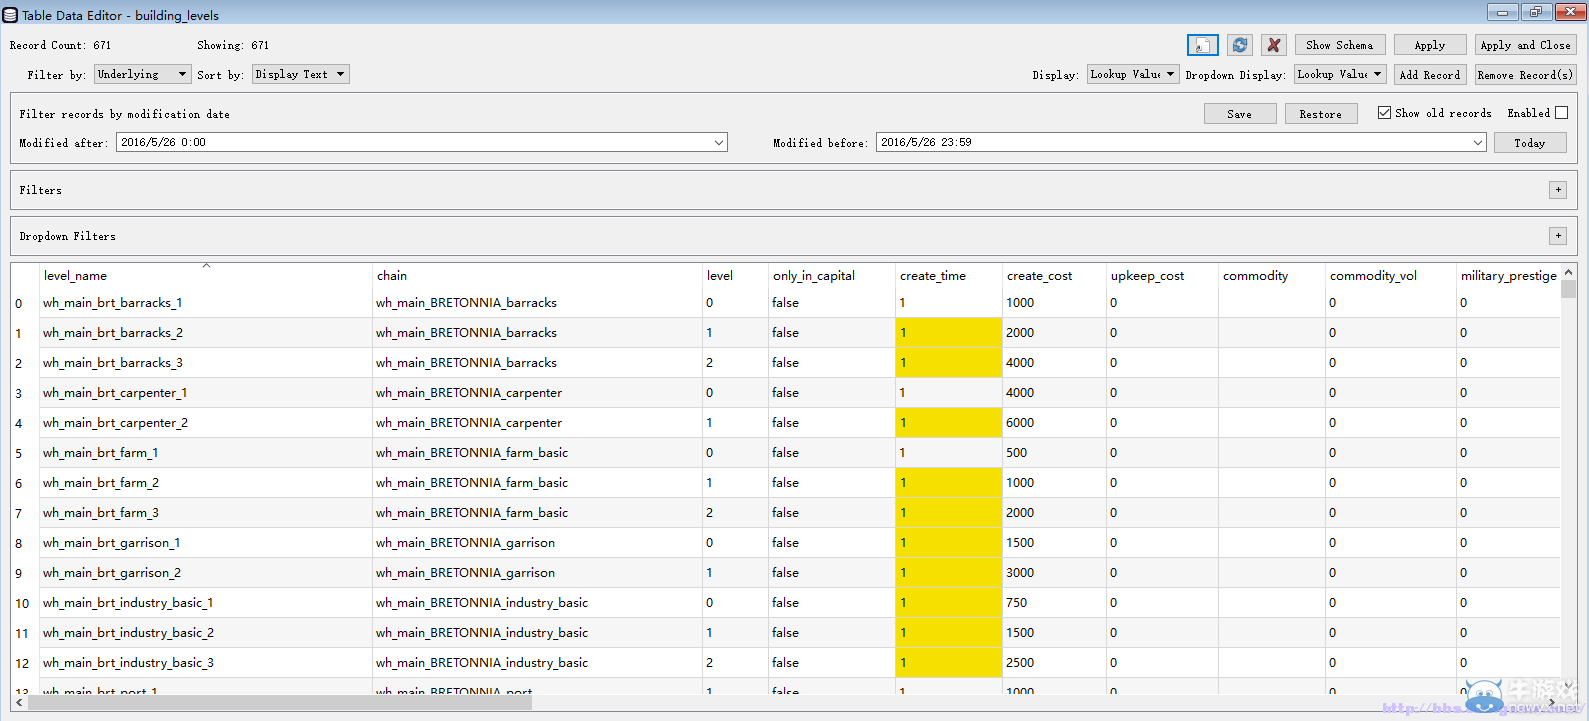Click the Restore button
Viewport: 1589px width, 721px height.
tap(1321, 114)
